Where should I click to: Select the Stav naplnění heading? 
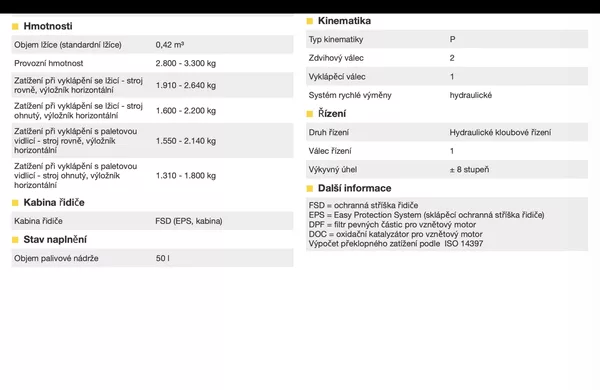pyautogui.click(x=55, y=240)
